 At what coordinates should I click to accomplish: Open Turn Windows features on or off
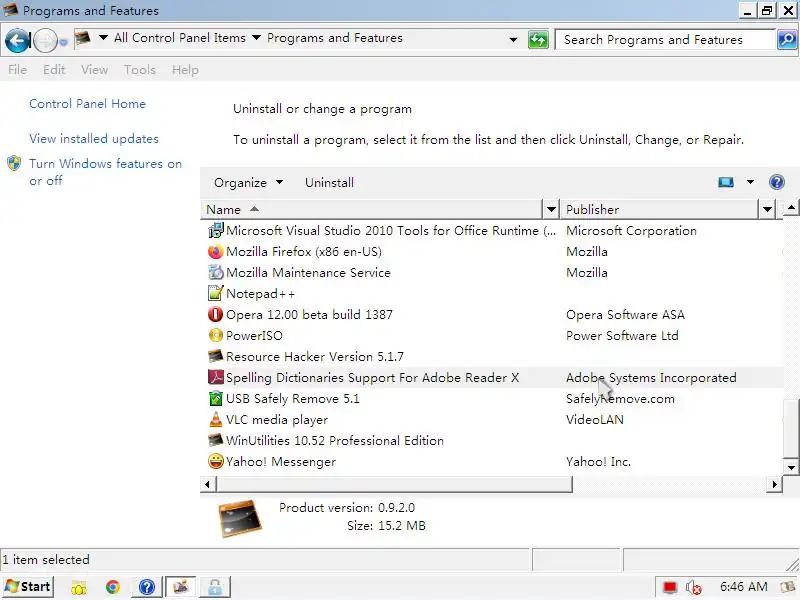coord(105,172)
